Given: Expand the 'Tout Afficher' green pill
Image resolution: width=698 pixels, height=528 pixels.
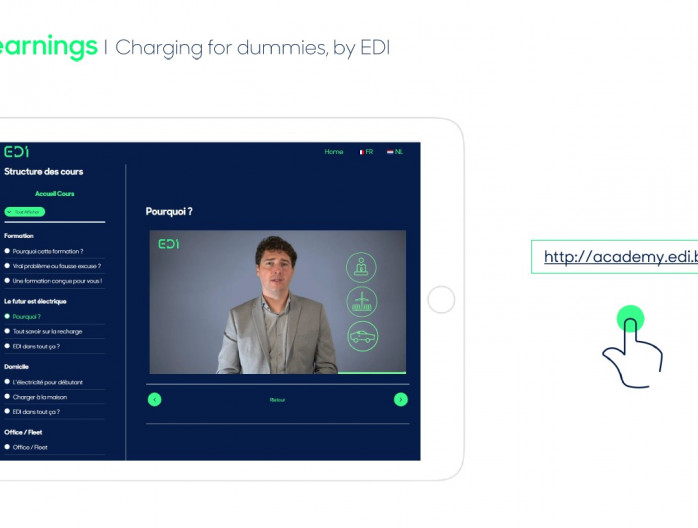Looking at the screenshot, I should (24, 212).
